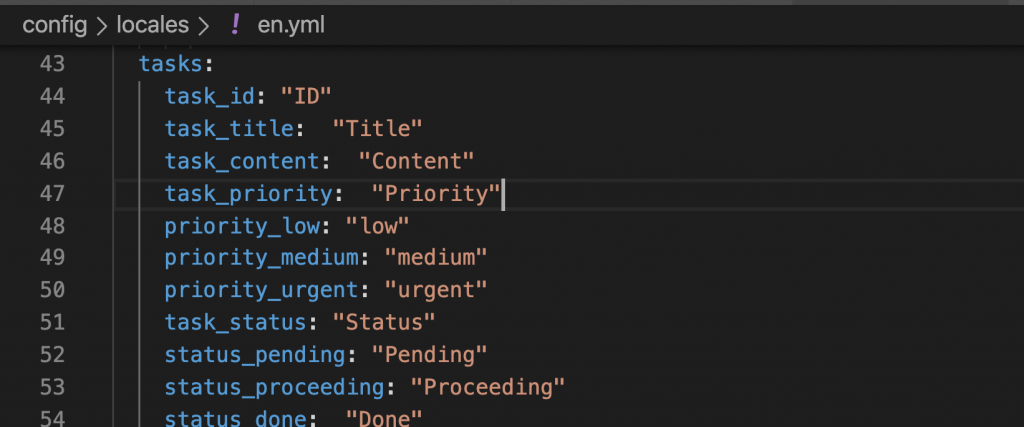Image resolution: width=1024 pixels, height=427 pixels.
Task: Click line number 47 in the gutter
Action: click(52, 193)
